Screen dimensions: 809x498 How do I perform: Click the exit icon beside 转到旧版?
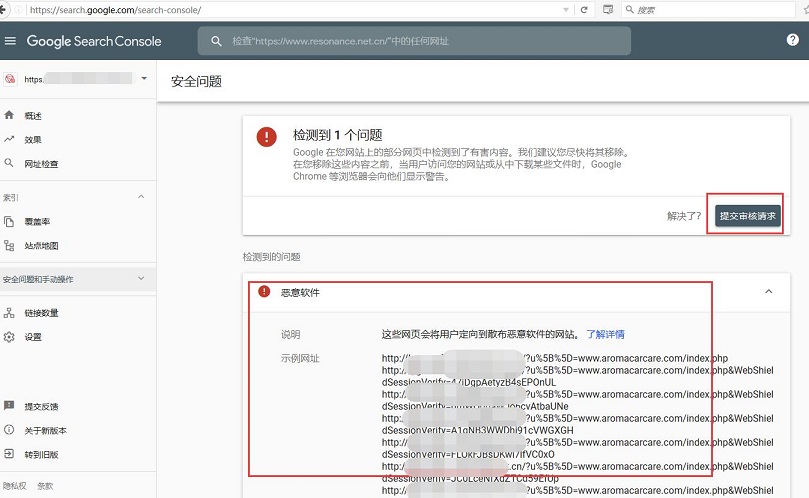click(9, 454)
